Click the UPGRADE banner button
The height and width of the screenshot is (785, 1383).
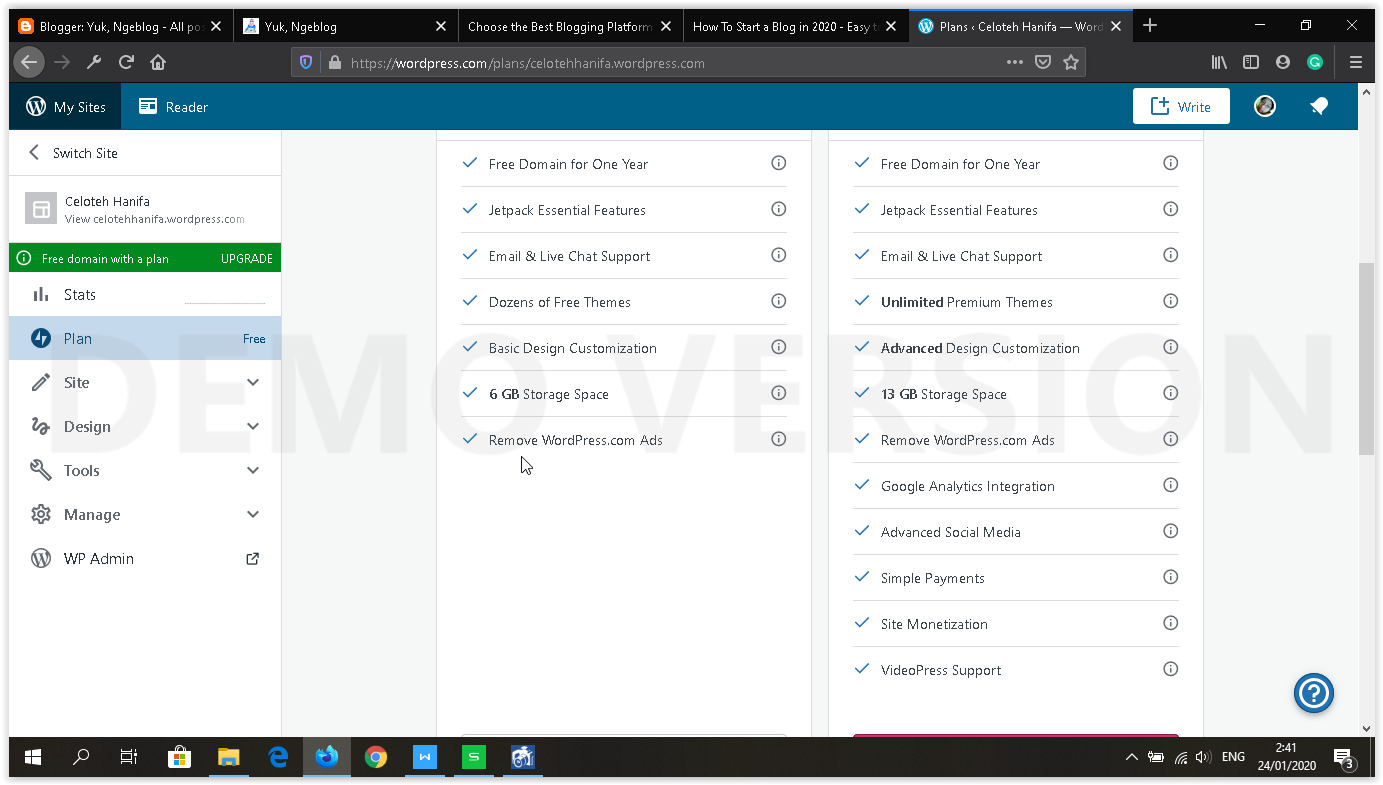(x=247, y=259)
